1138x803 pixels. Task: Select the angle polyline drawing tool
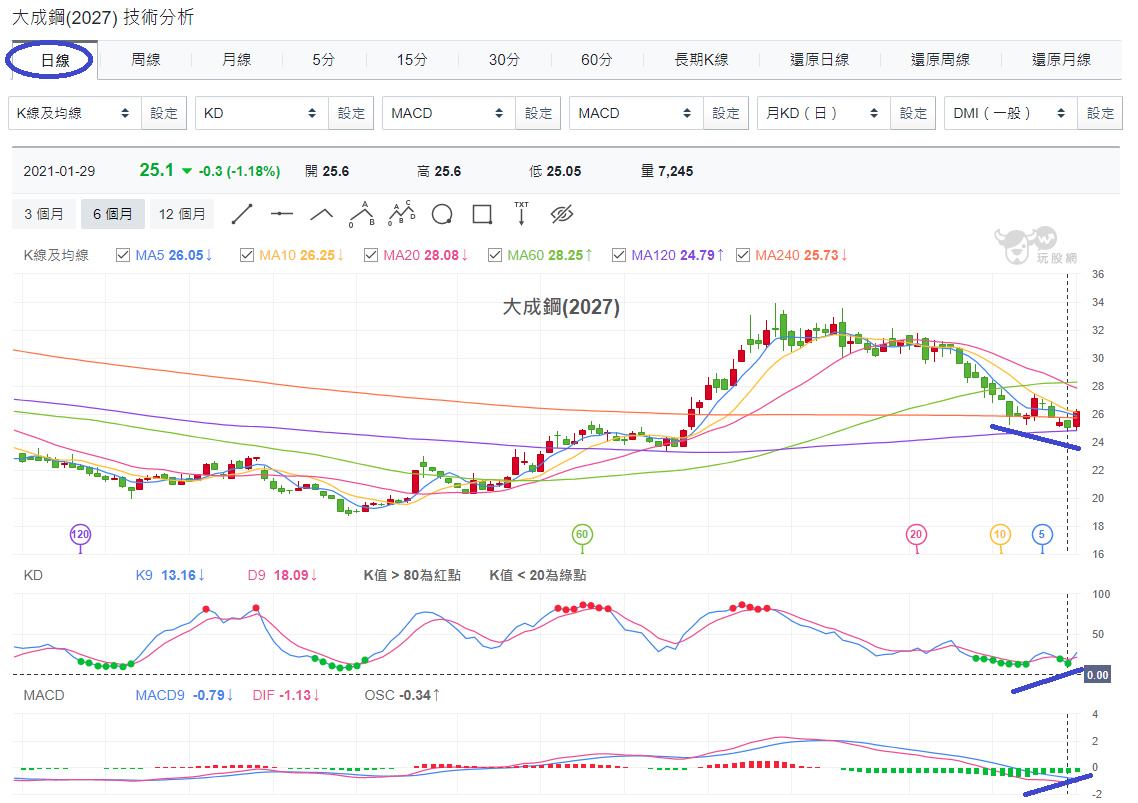coord(322,214)
